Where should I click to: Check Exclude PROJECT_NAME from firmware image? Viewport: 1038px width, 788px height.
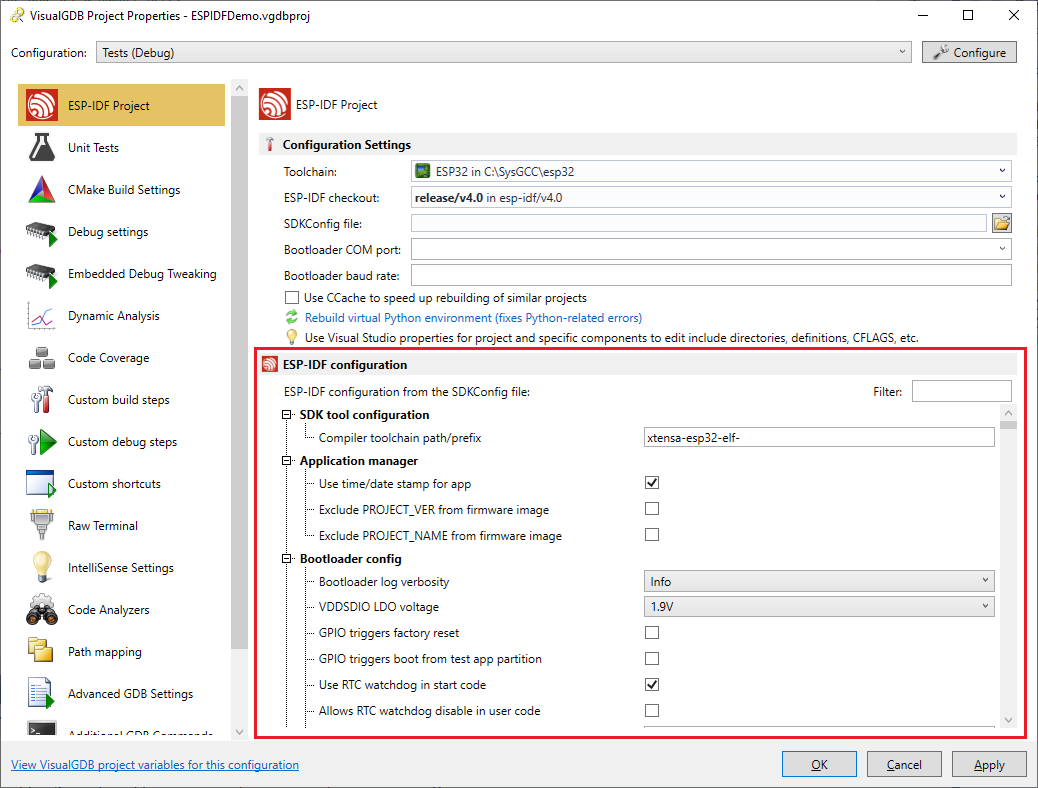coord(652,534)
